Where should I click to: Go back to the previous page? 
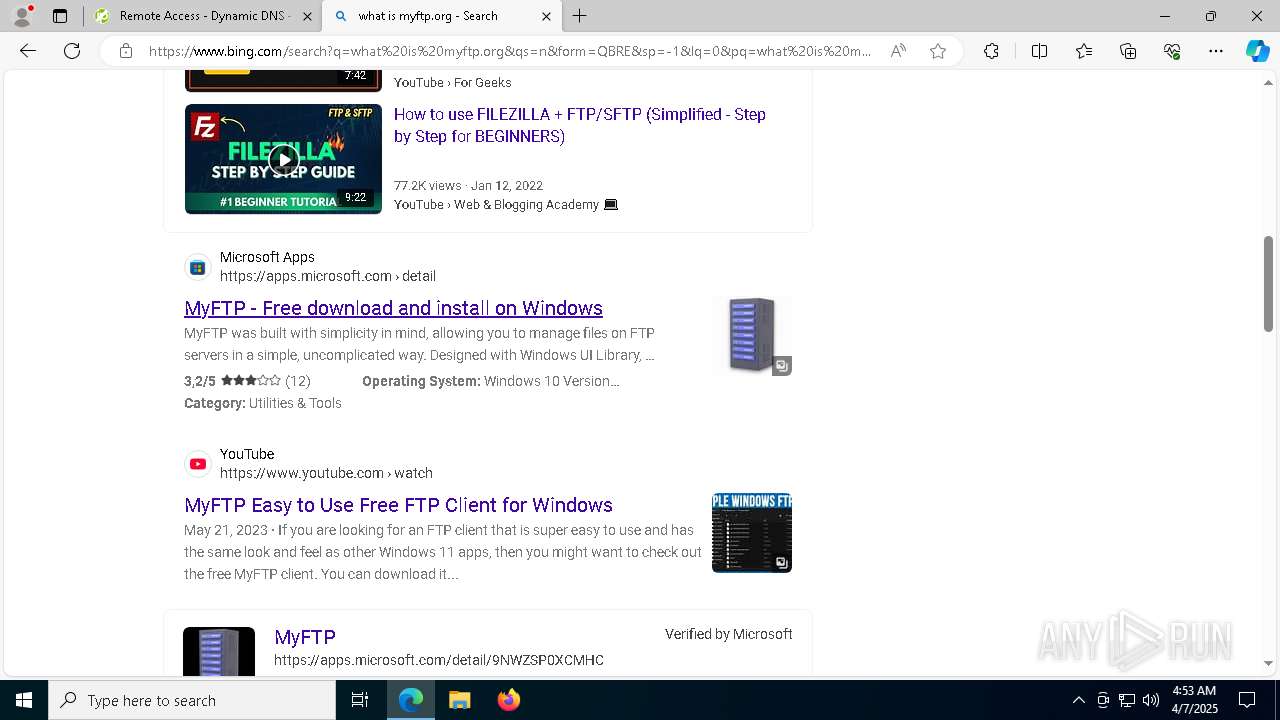[x=28, y=51]
